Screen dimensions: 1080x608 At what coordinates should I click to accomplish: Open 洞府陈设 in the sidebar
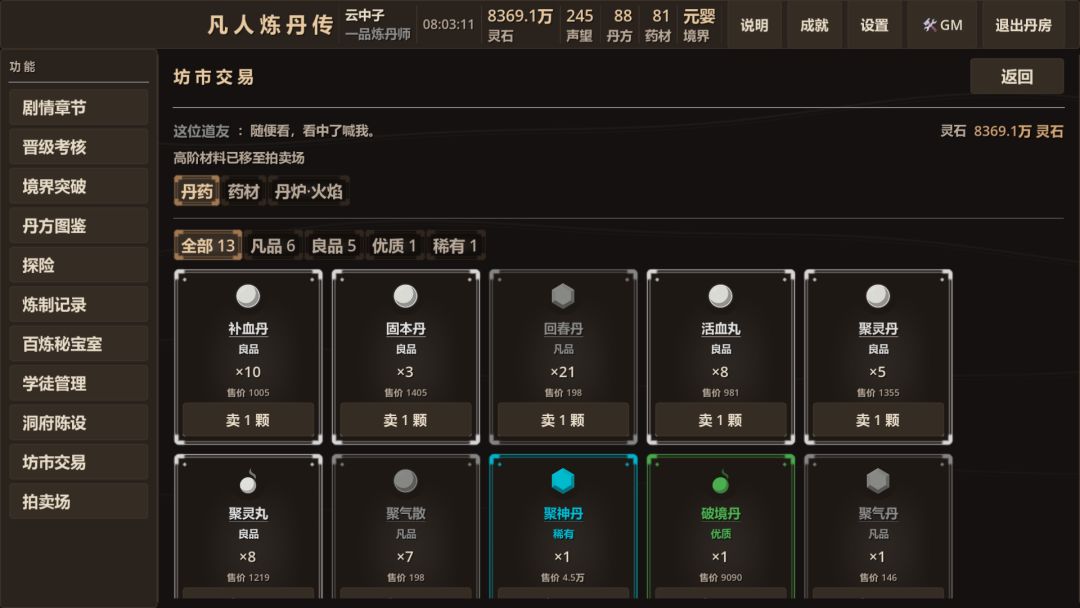tap(79, 423)
